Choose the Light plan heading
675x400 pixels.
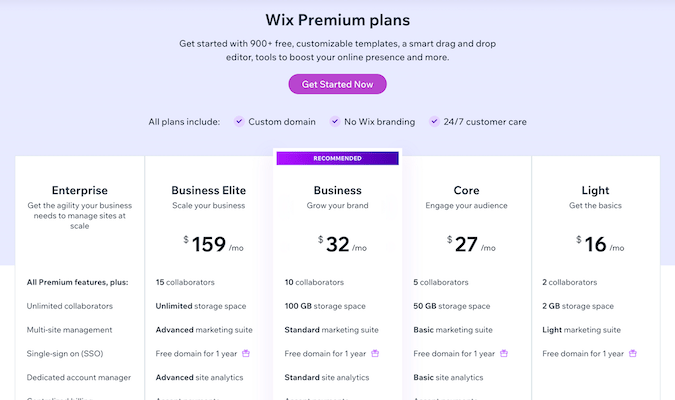point(595,190)
